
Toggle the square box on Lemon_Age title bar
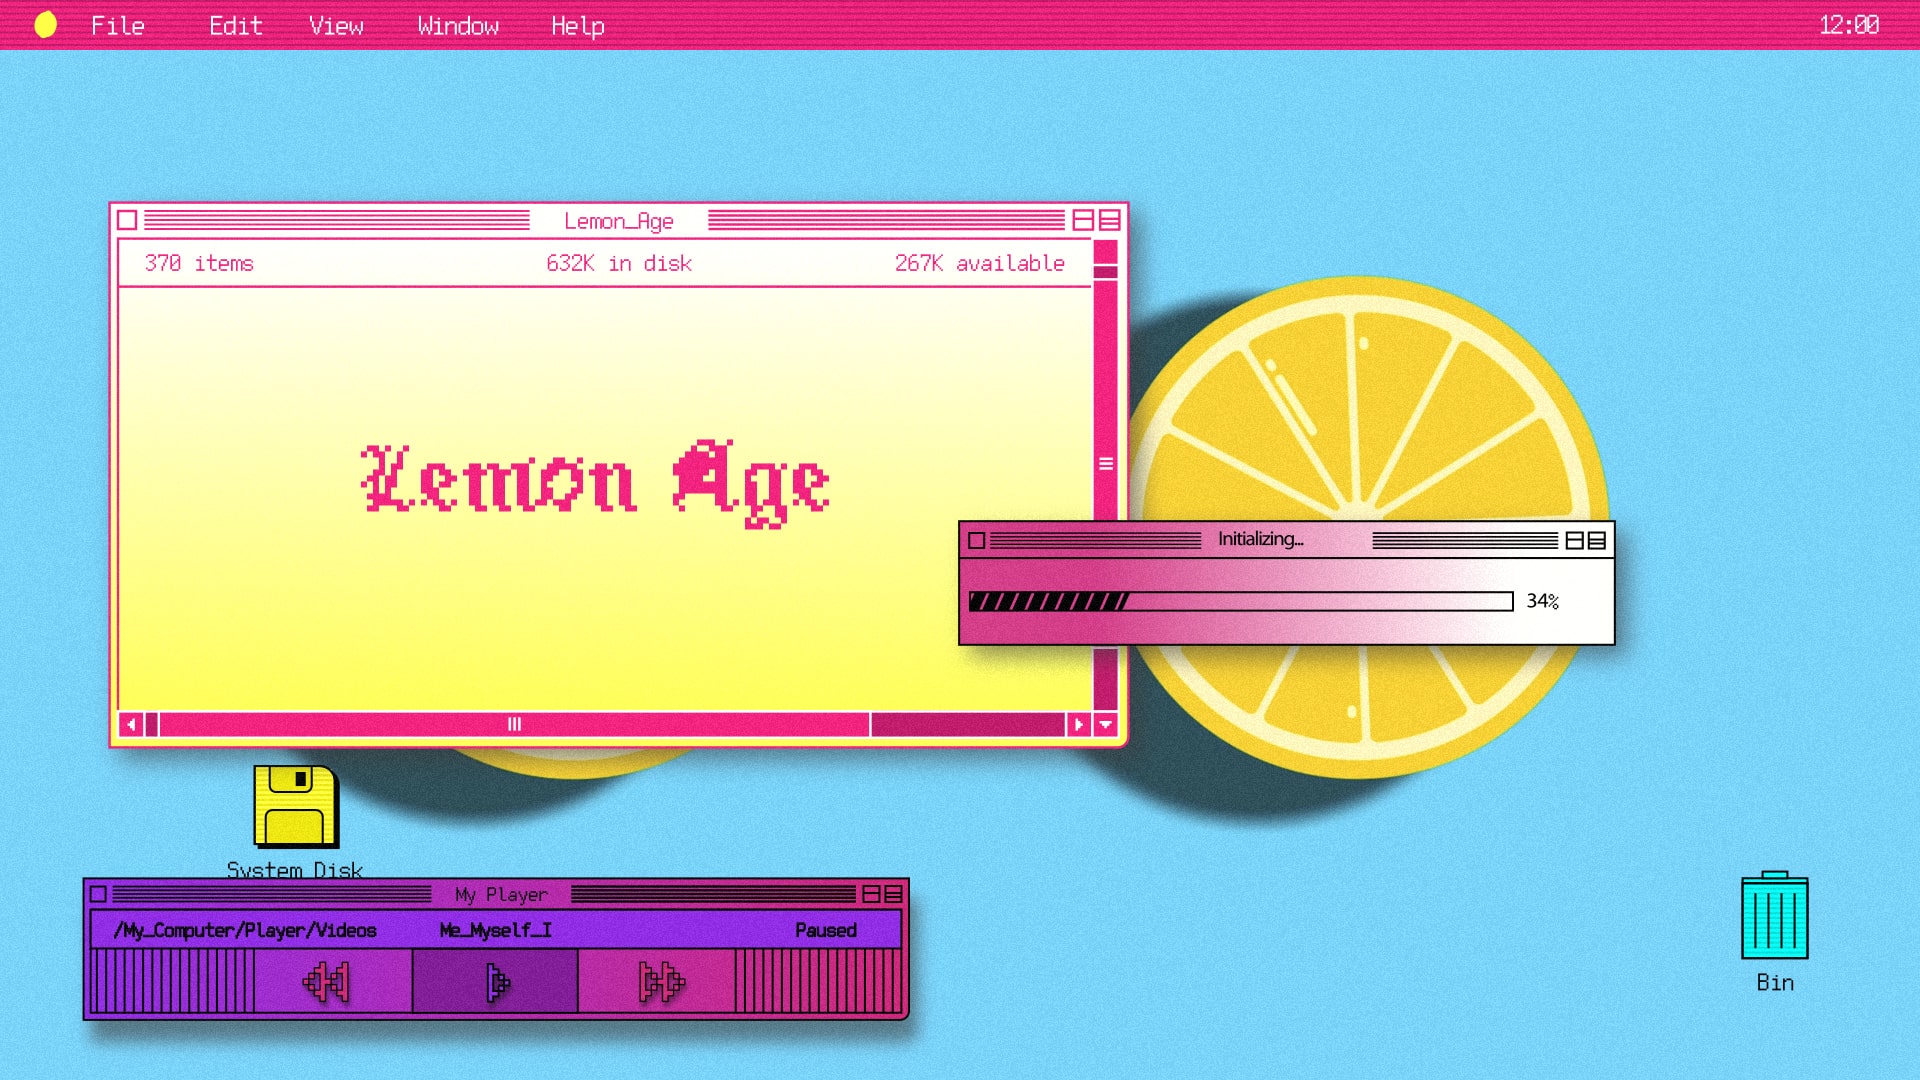[127, 220]
